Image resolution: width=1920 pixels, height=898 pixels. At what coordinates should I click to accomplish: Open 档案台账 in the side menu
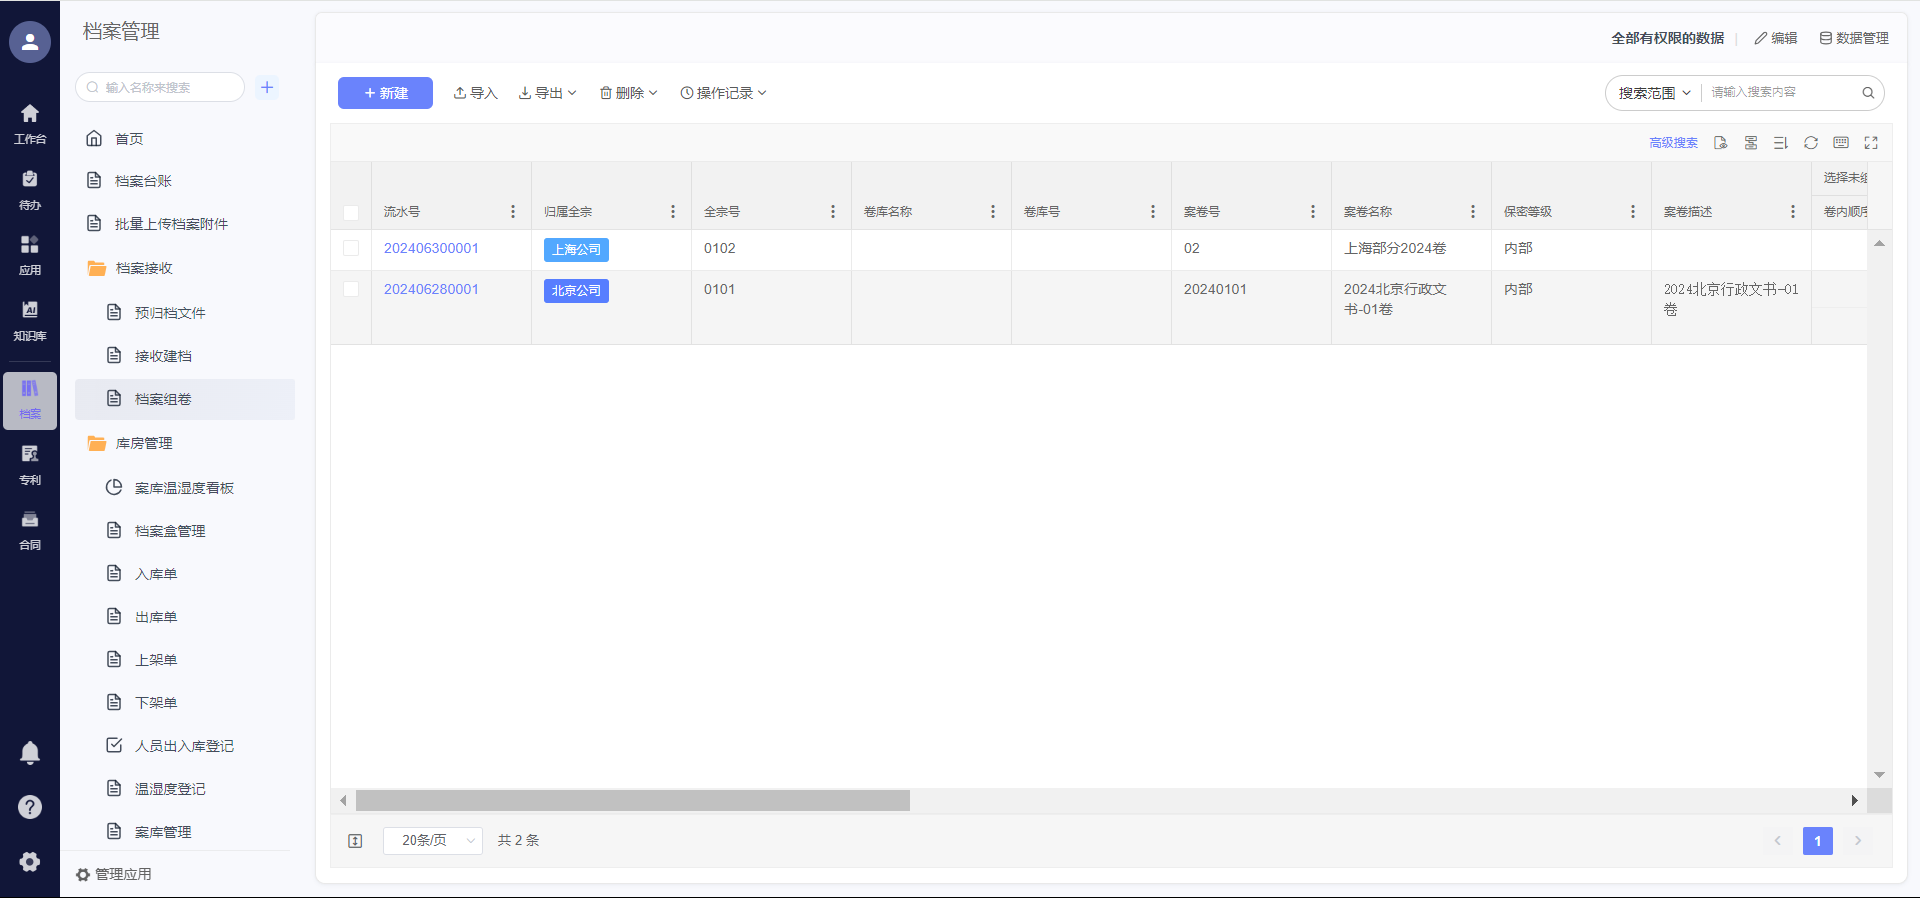click(143, 181)
